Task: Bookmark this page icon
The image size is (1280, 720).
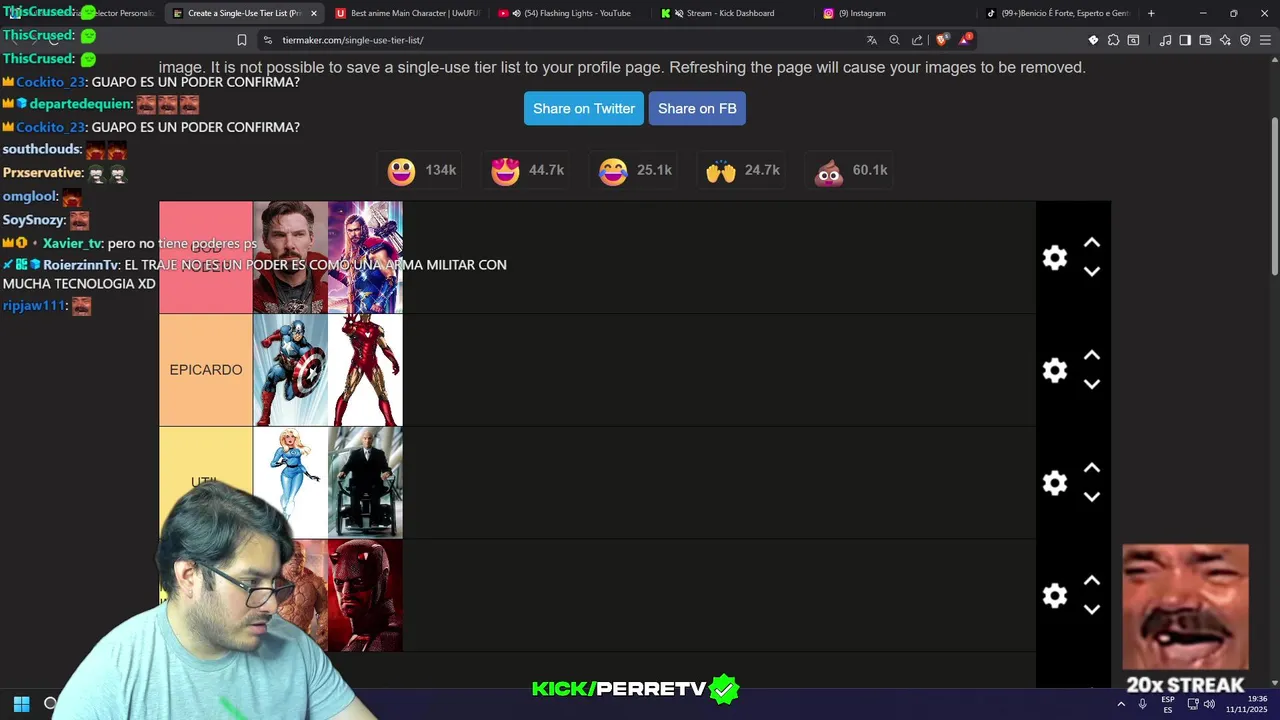Action: point(241,40)
